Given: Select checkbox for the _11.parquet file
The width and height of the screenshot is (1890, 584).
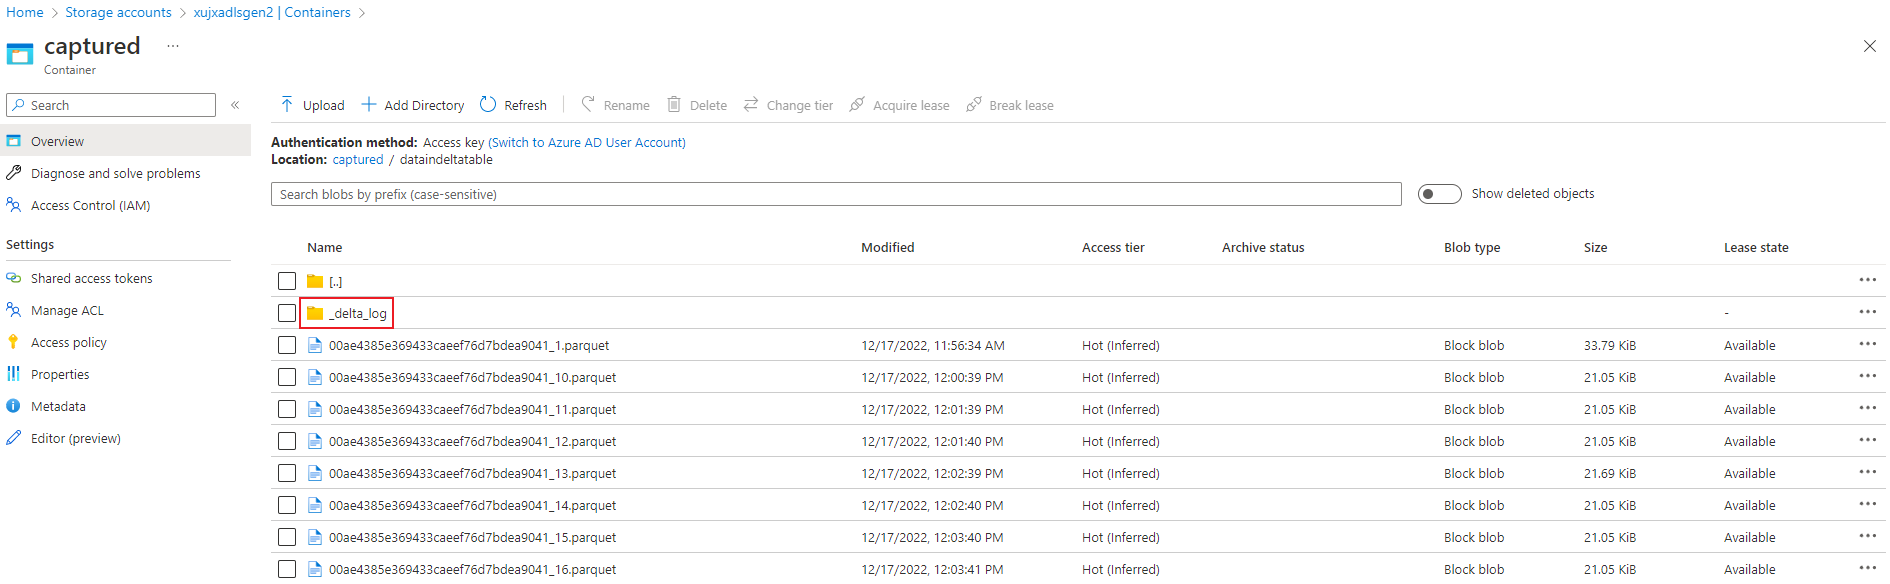Looking at the screenshot, I should click(287, 409).
